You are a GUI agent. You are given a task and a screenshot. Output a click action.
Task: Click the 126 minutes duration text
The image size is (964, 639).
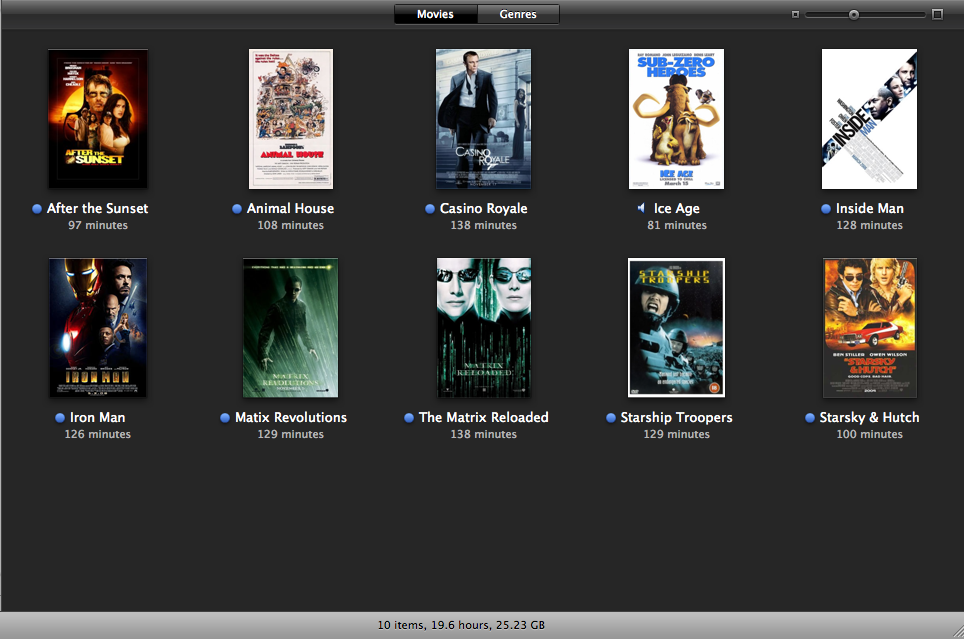[x=98, y=434]
